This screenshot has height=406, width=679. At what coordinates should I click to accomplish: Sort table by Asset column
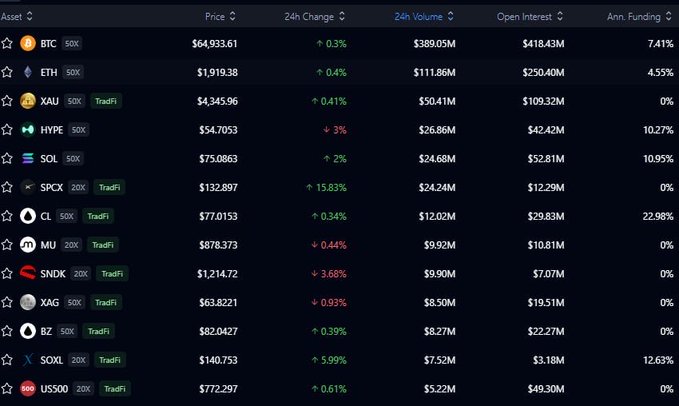(x=16, y=16)
